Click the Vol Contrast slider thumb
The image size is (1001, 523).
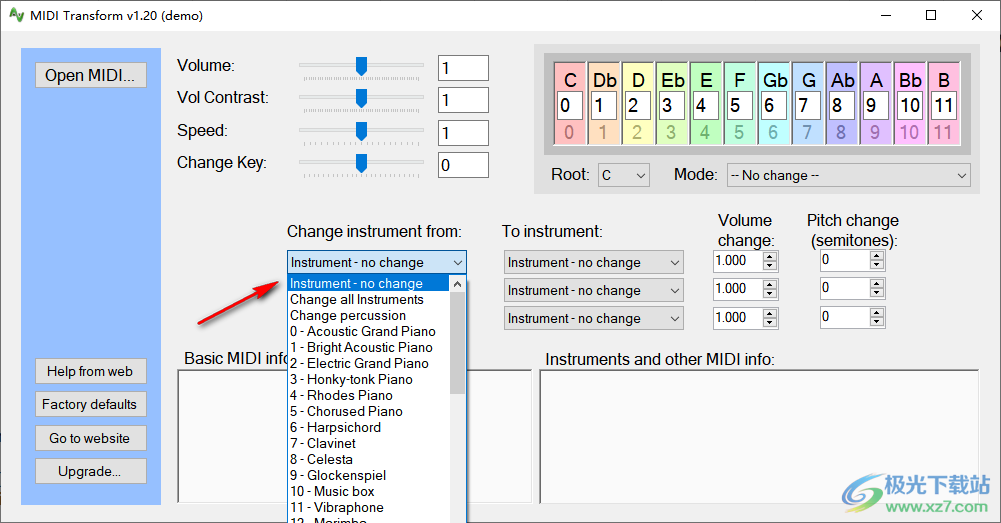point(361,98)
